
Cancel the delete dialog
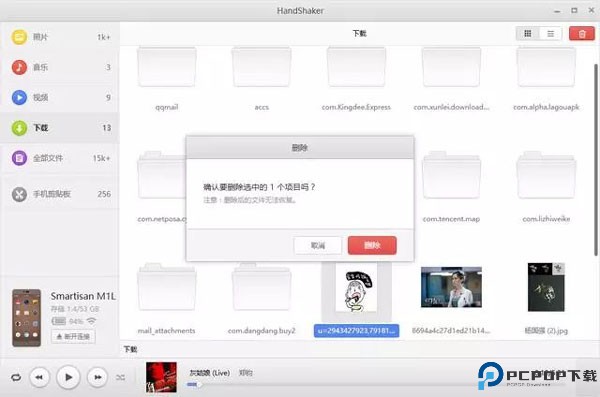click(318, 245)
